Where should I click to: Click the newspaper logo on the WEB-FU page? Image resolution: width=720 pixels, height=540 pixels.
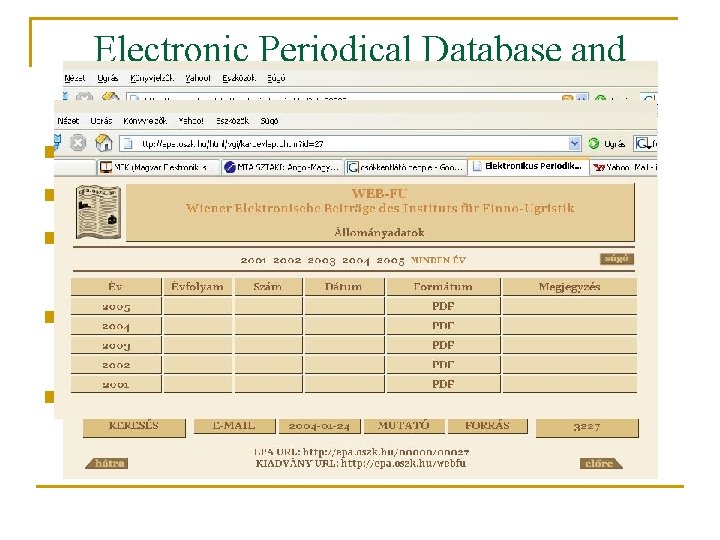point(98,212)
